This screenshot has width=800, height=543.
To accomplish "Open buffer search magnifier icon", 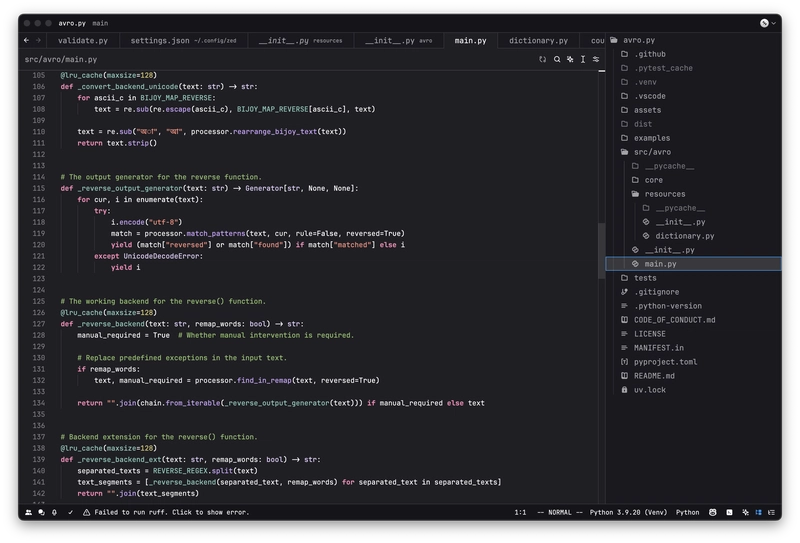I will [557, 60].
